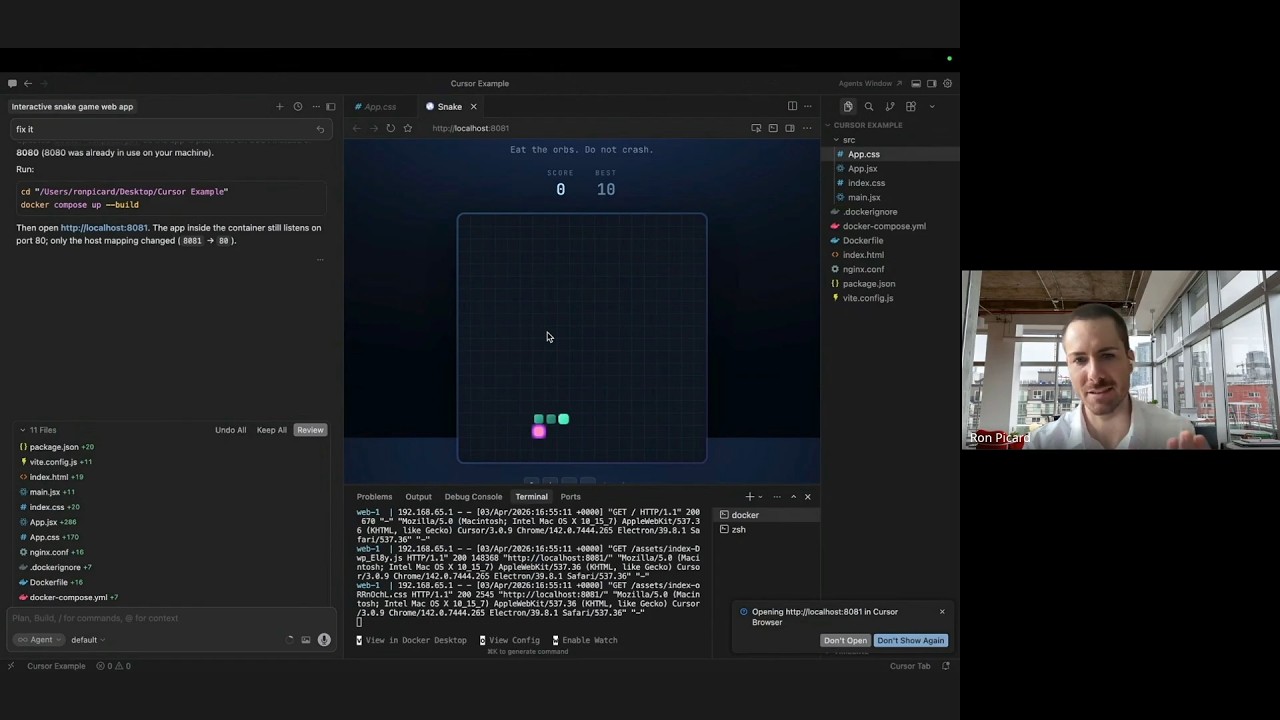Switch to the Problems panel tab
This screenshot has width=1280, height=720.
[x=375, y=497]
